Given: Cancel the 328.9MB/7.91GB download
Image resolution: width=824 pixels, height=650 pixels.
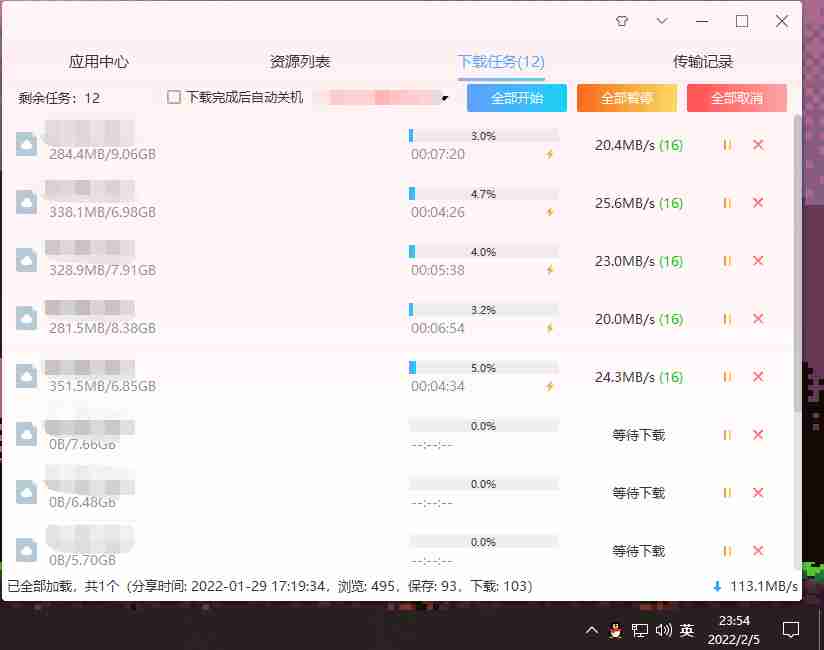Looking at the screenshot, I should tap(758, 261).
